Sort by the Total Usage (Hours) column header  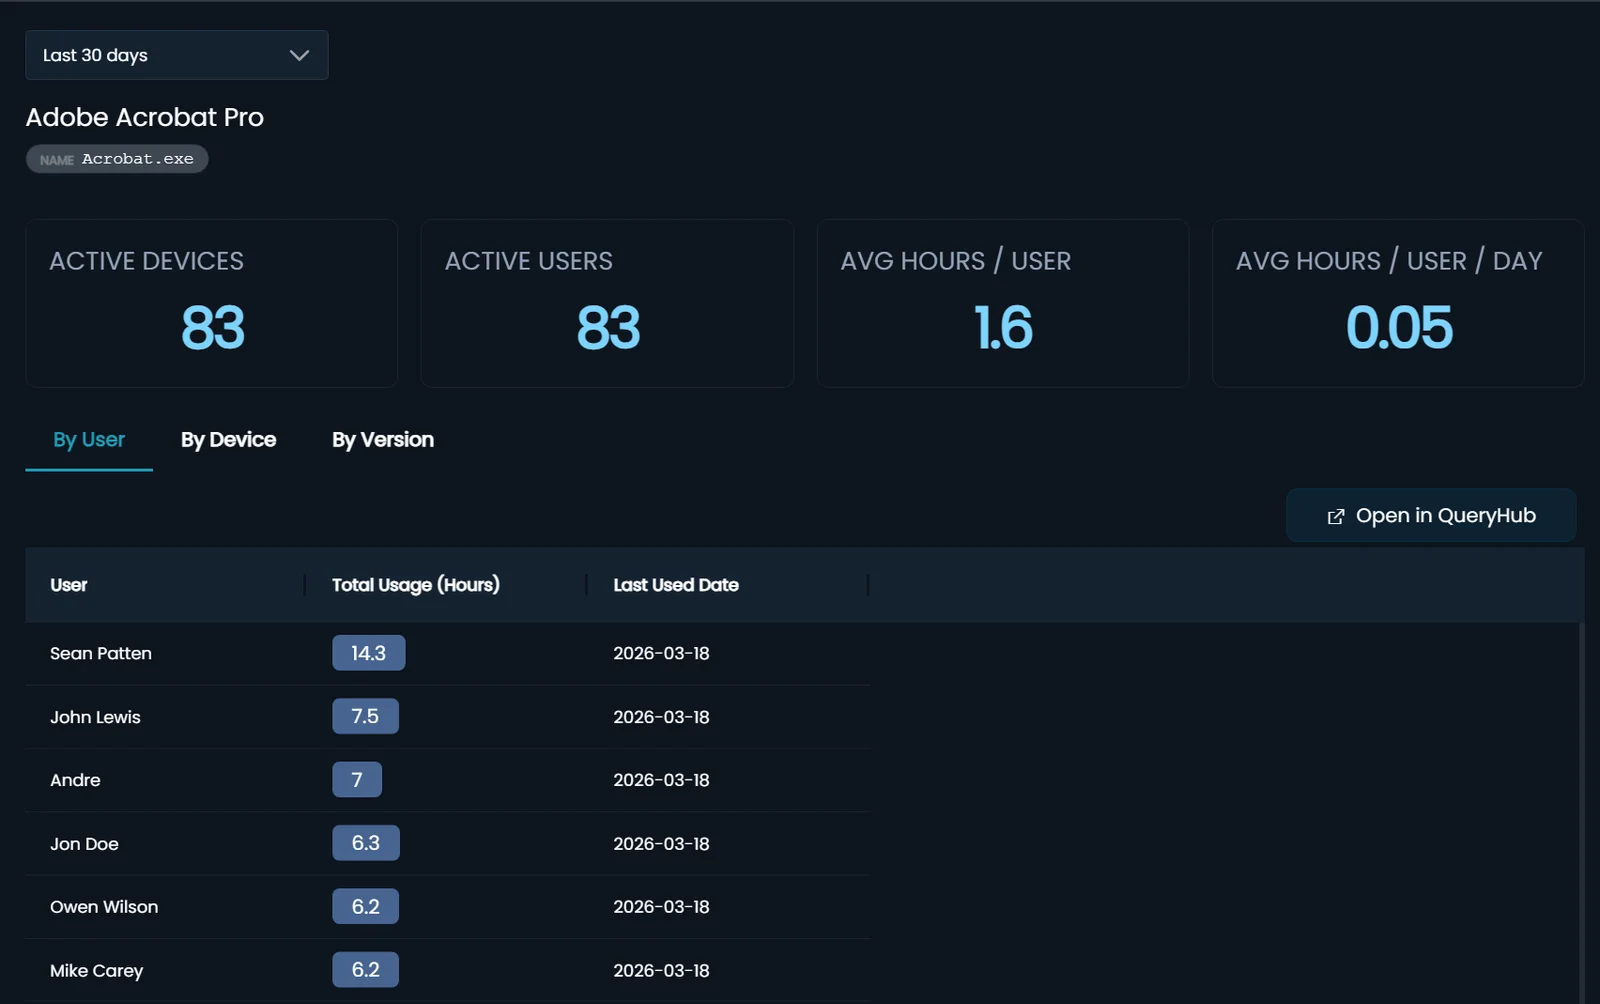tap(416, 585)
